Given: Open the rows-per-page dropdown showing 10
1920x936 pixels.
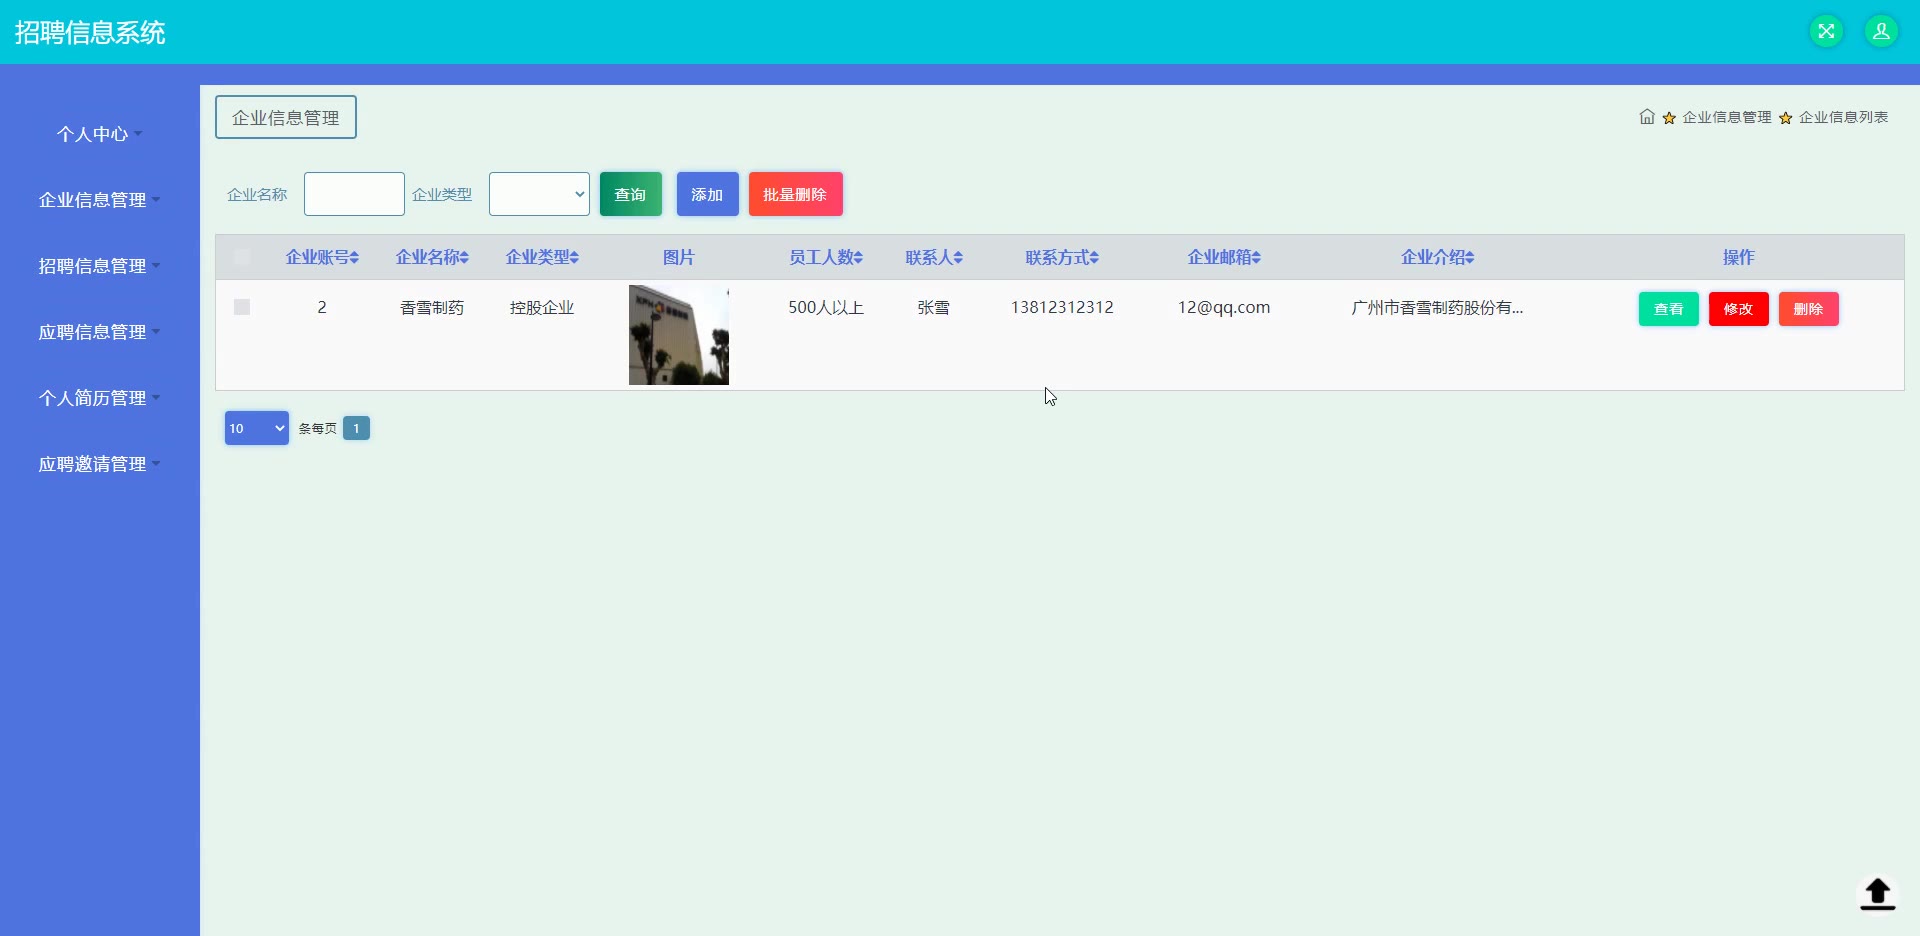Looking at the screenshot, I should coord(257,428).
